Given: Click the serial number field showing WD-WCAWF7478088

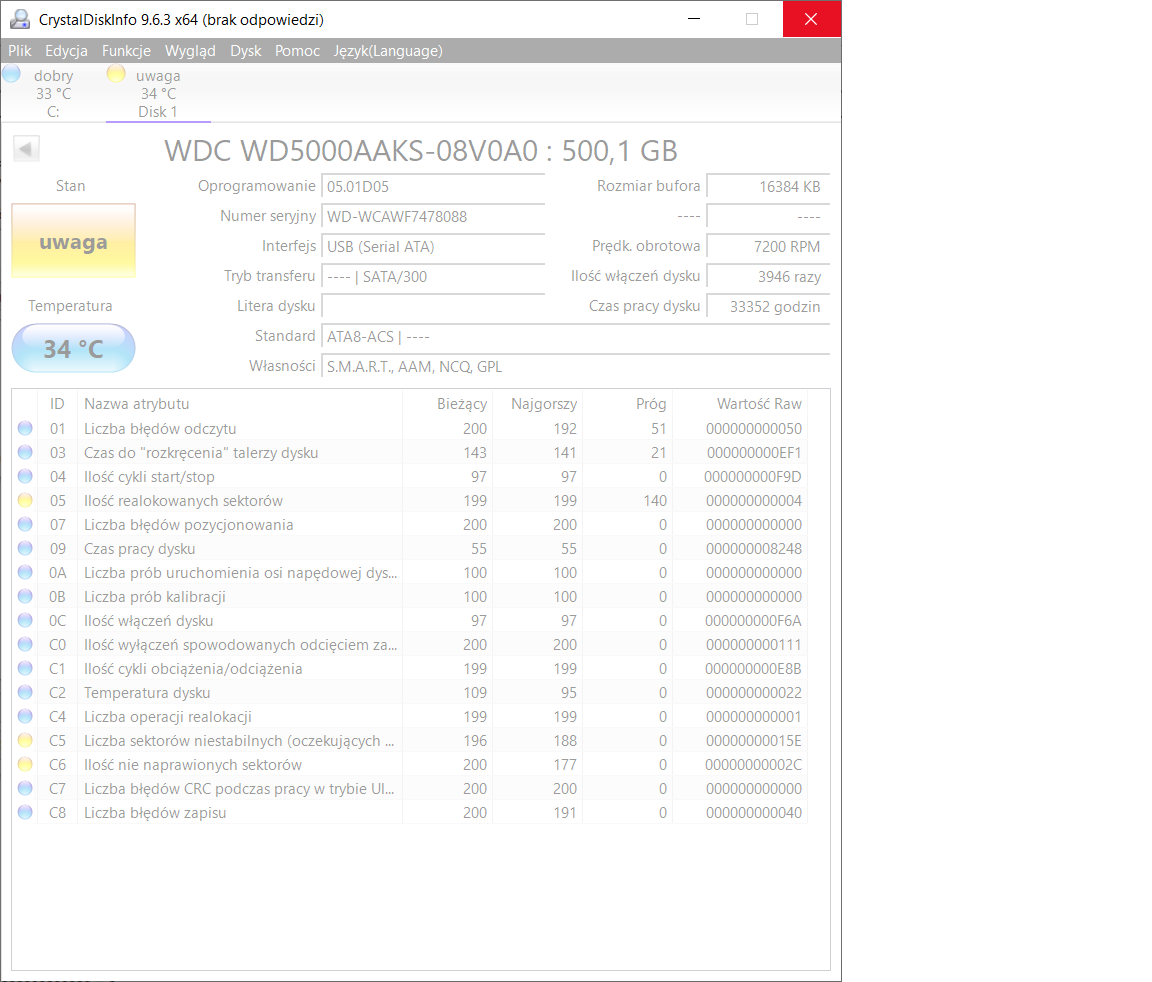Looking at the screenshot, I should coord(432,216).
